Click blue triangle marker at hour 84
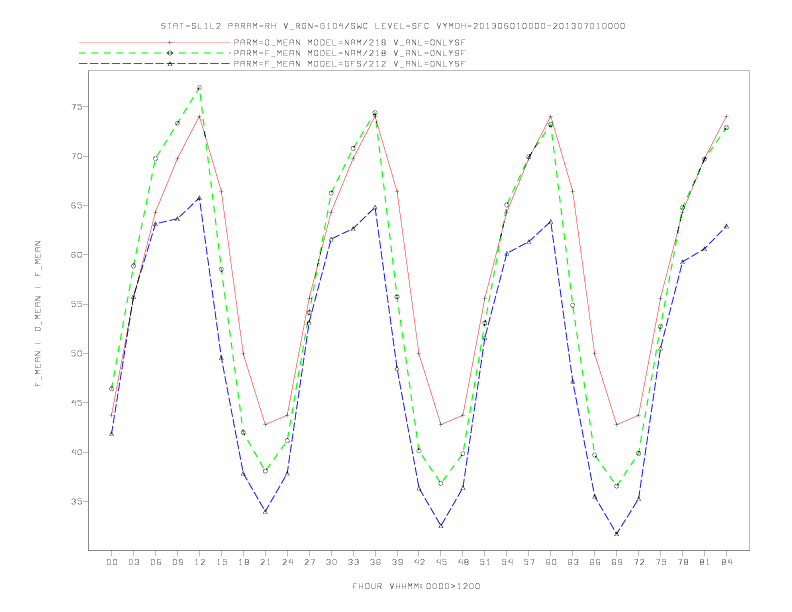This screenshot has height=612, width=792. point(727,226)
